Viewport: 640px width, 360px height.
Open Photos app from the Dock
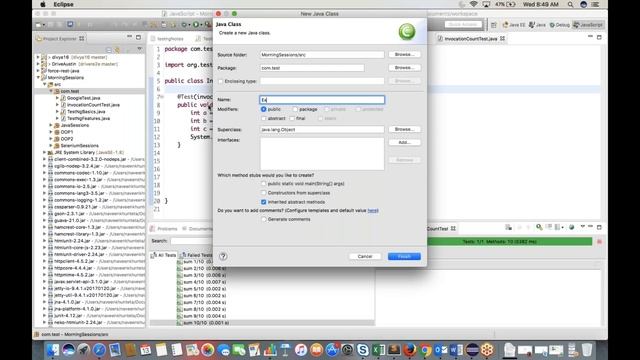click(208, 350)
